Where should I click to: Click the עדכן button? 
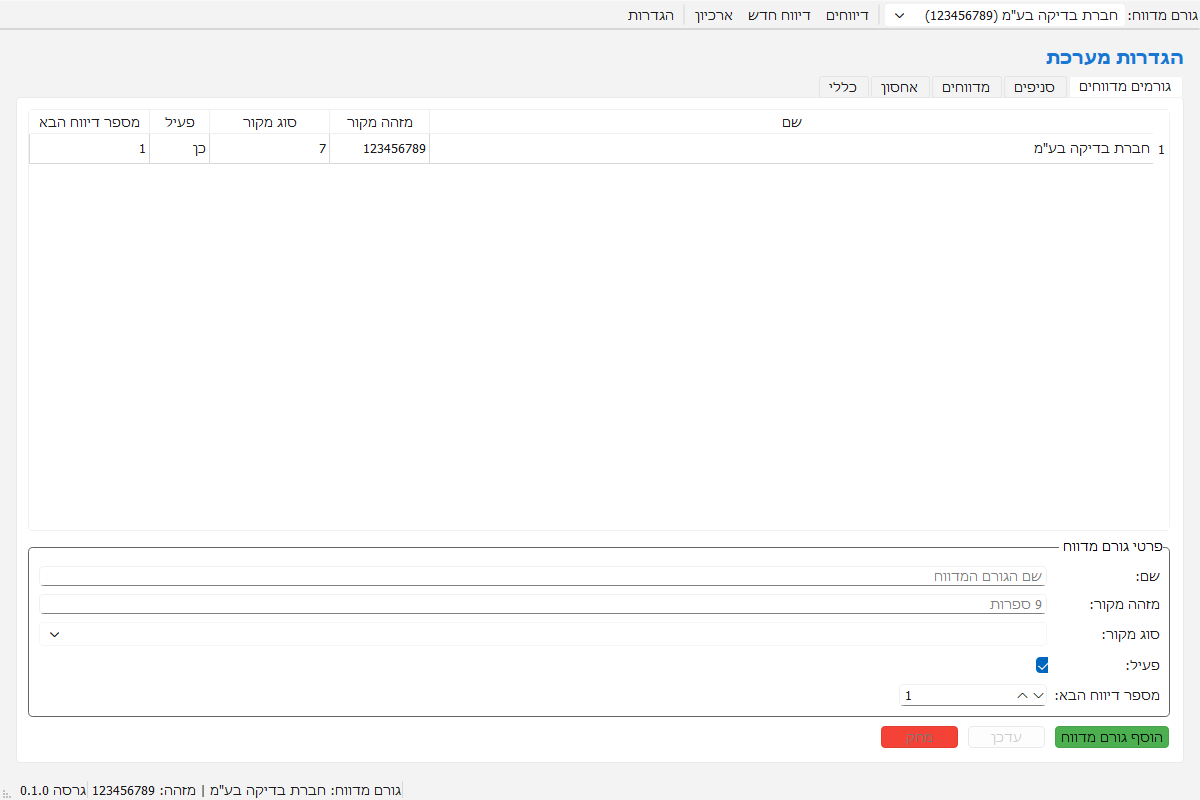pyautogui.click(x=1006, y=737)
